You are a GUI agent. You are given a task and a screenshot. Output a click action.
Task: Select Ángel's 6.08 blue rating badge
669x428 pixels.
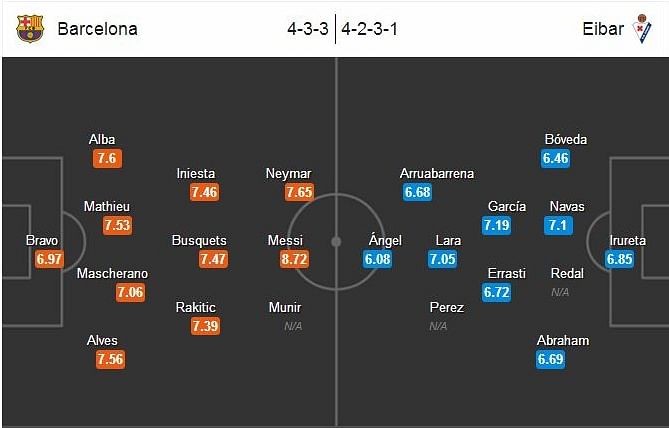click(x=378, y=259)
